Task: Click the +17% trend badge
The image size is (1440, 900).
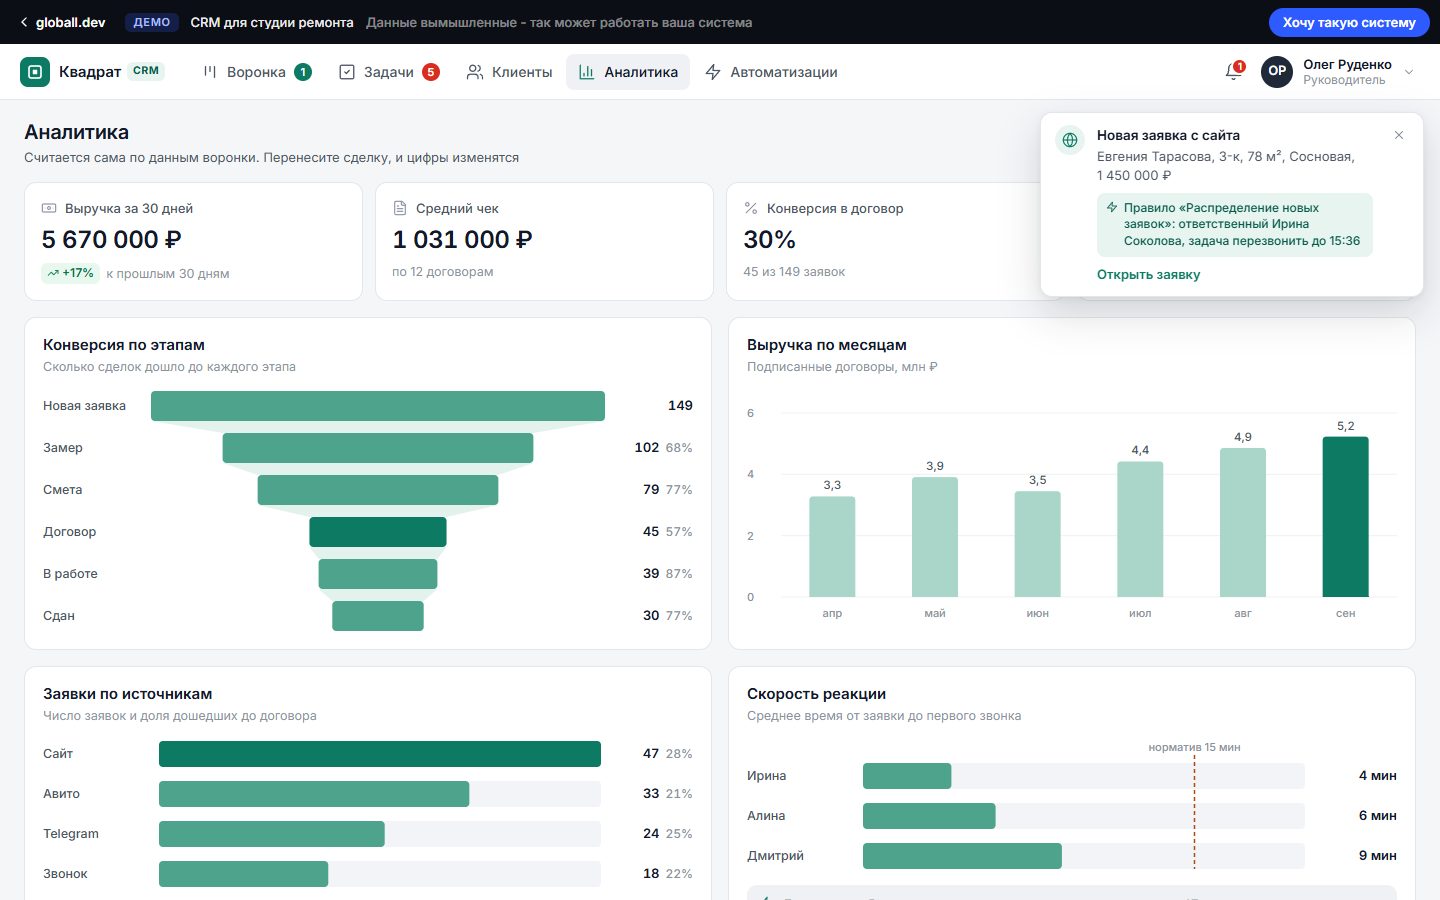Action: 70,273
